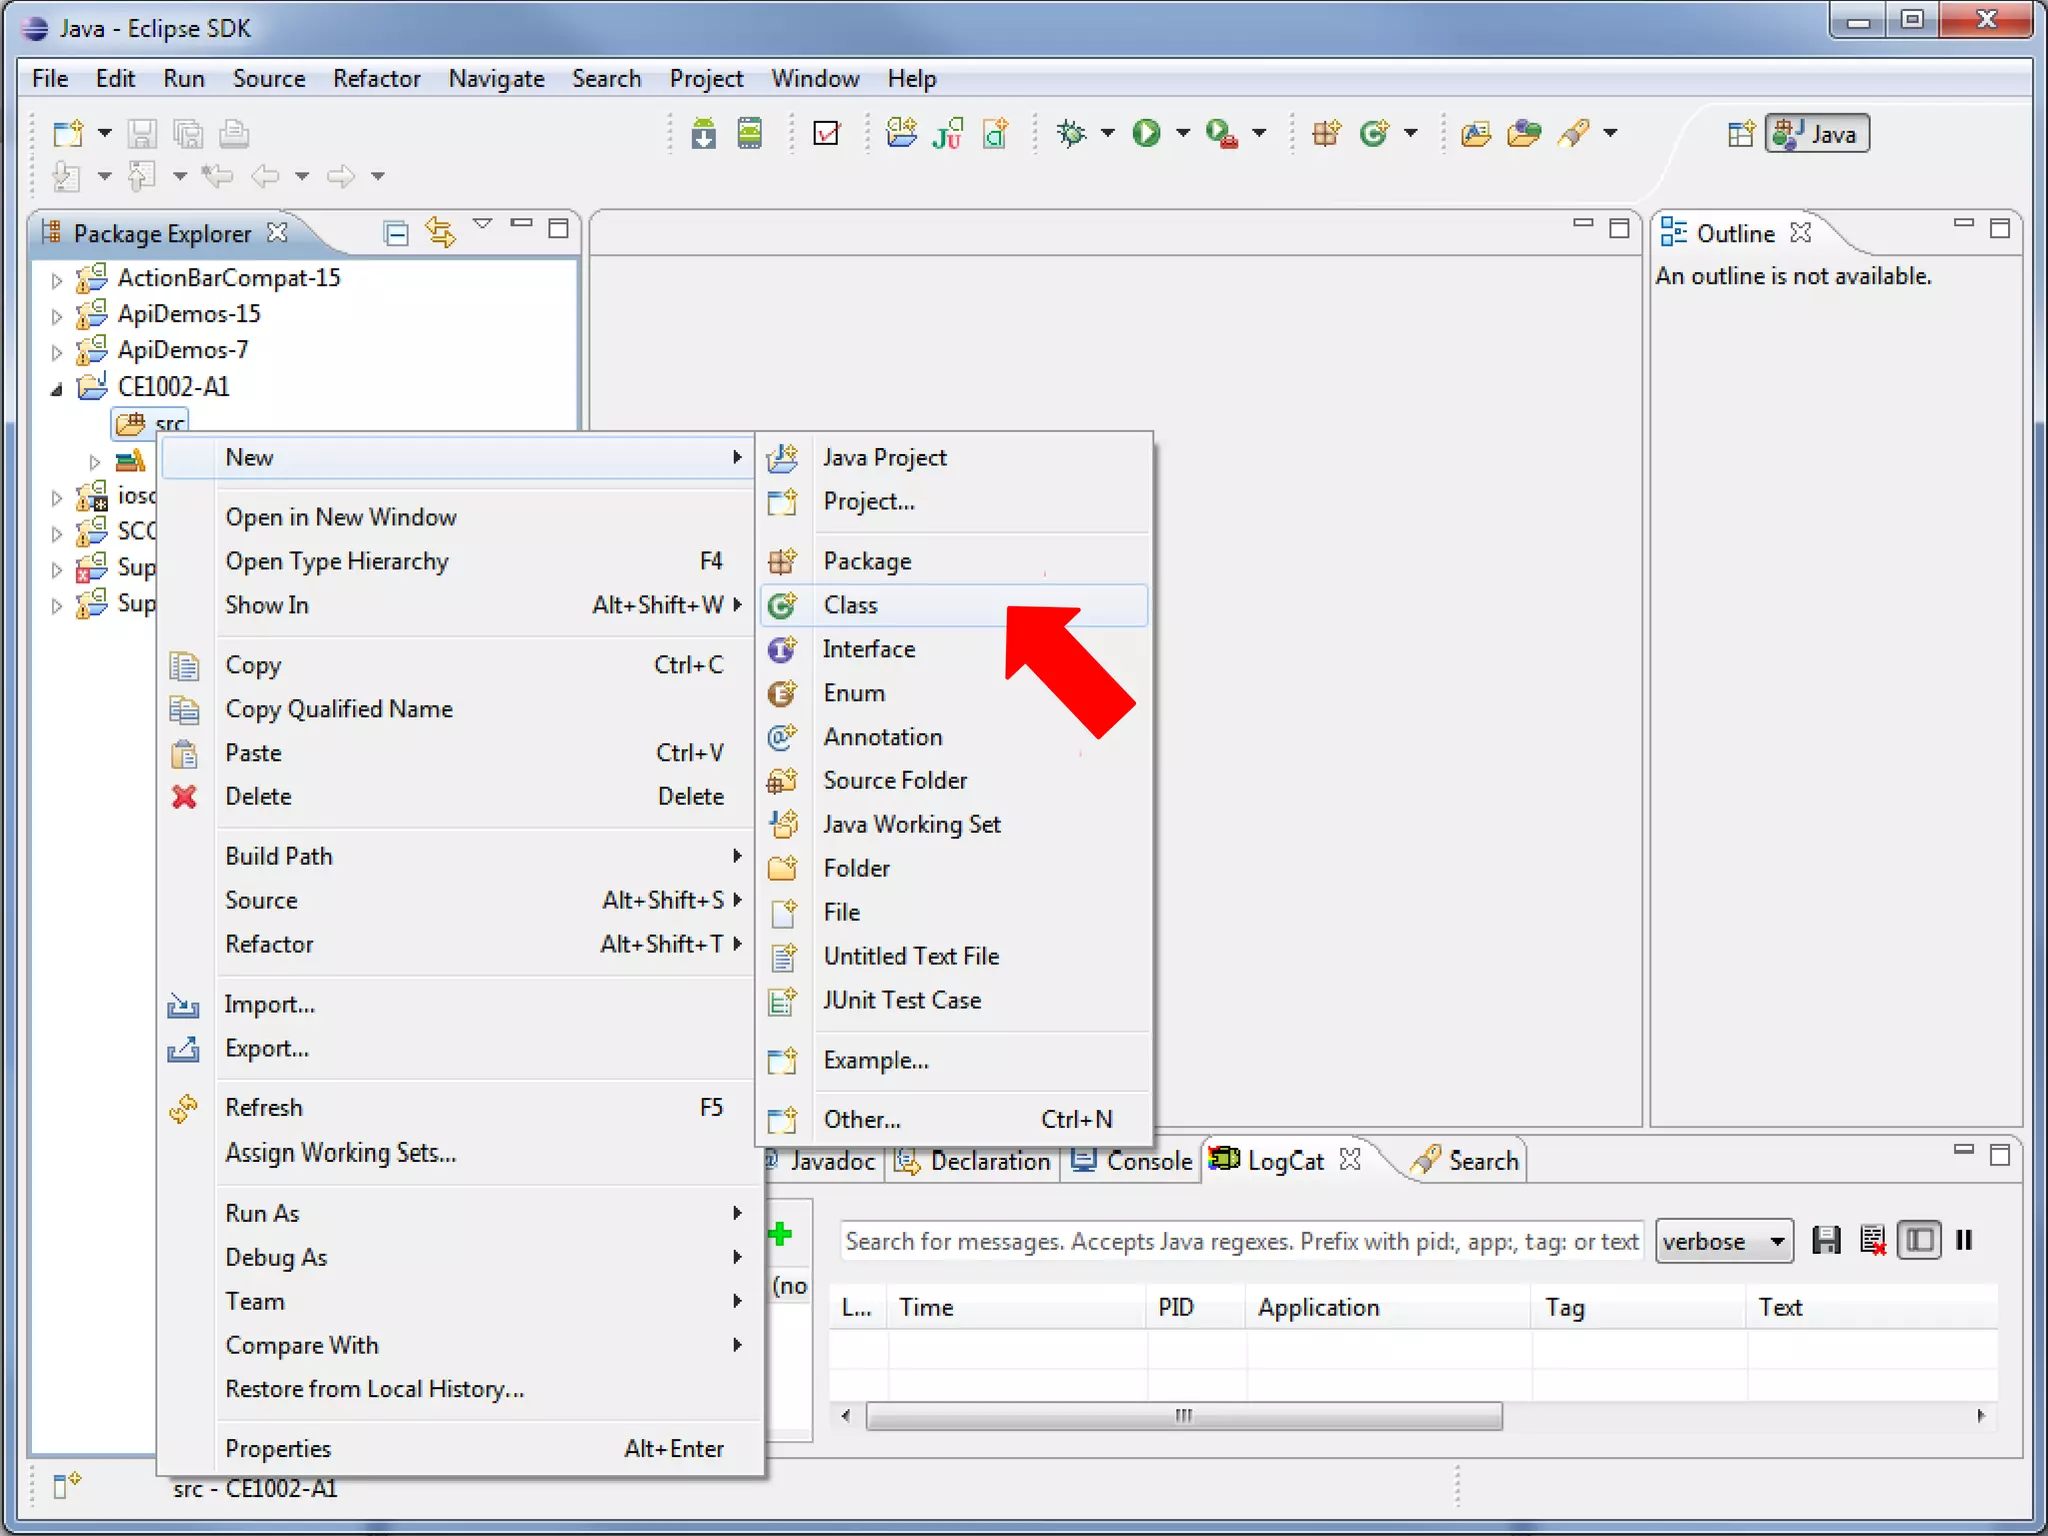
Task: Choose Package in the New submenu
Action: click(x=955, y=561)
